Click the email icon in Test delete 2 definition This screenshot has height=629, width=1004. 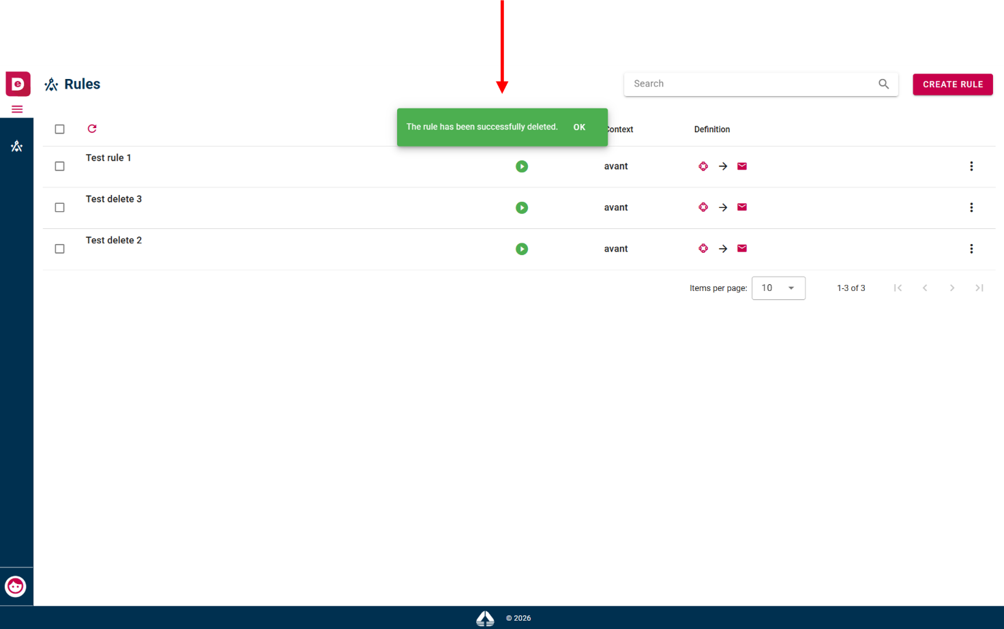point(742,248)
